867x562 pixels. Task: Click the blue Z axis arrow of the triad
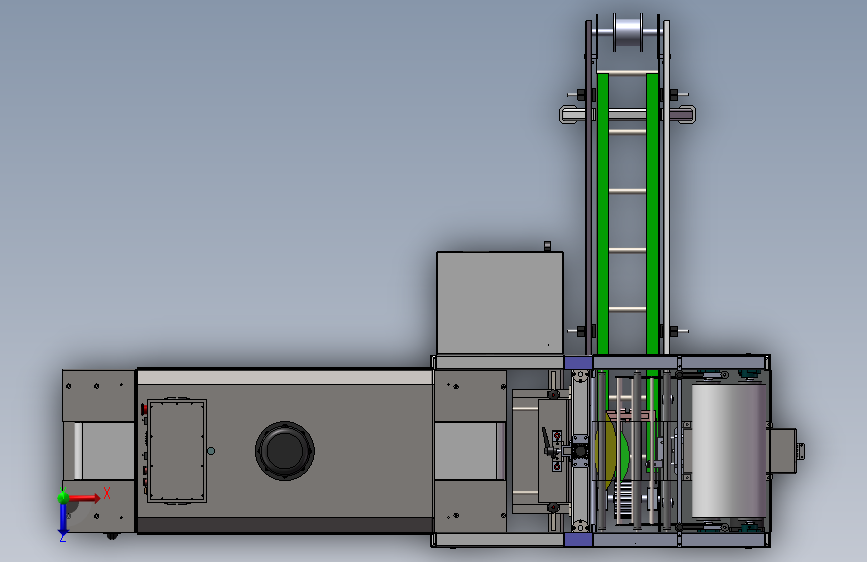63,521
